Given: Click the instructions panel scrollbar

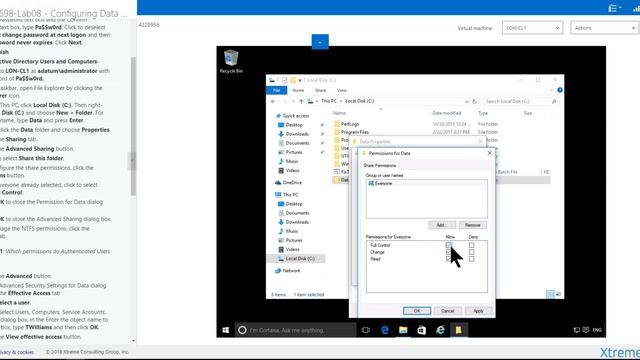Looking at the screenshot, I should [x=133, y=127].
